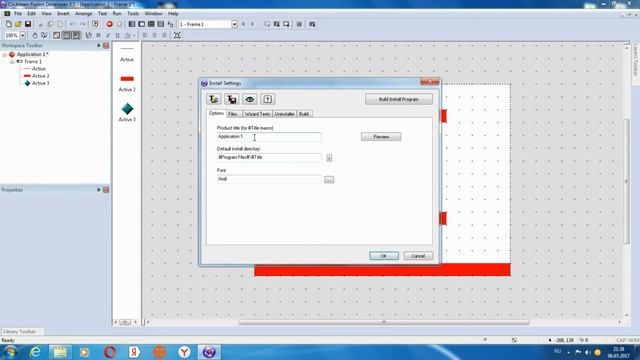640x360 pixels.
Task: Collapse Frame 1 tree node
Action: click(12, 62)
